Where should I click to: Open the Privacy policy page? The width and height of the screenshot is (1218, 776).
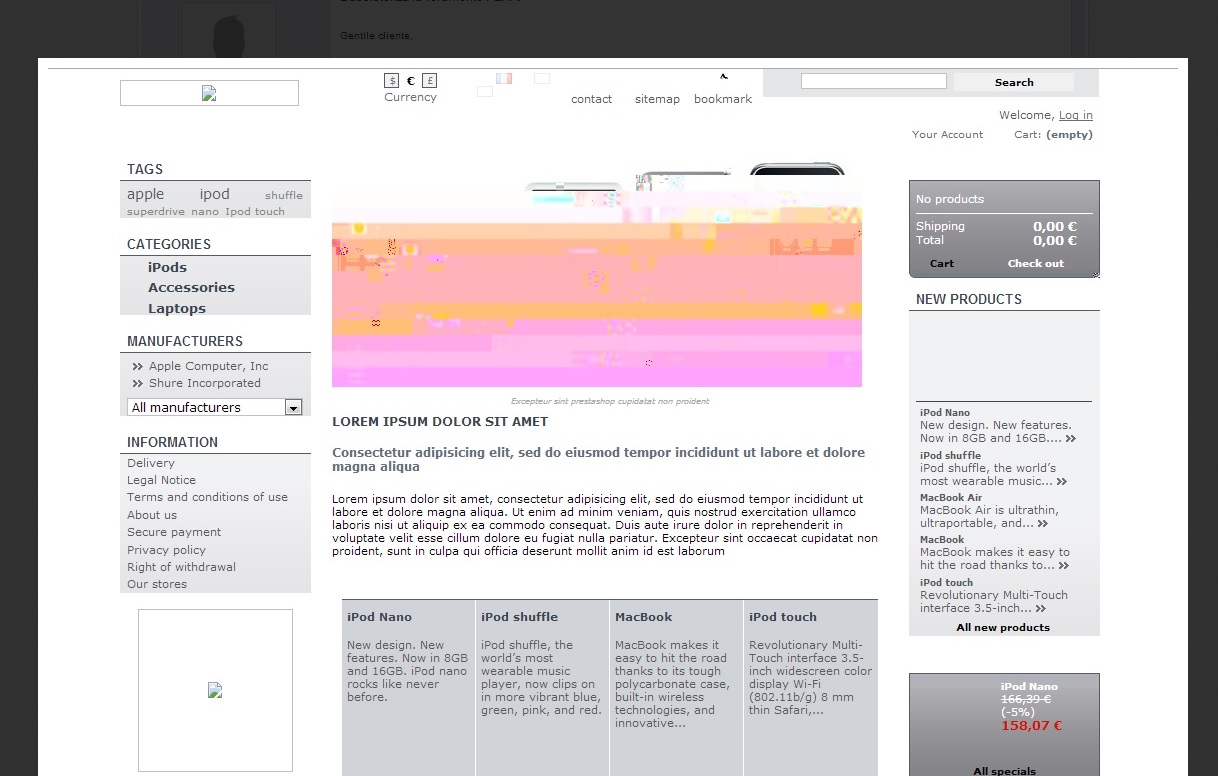(x=166, y=550)
